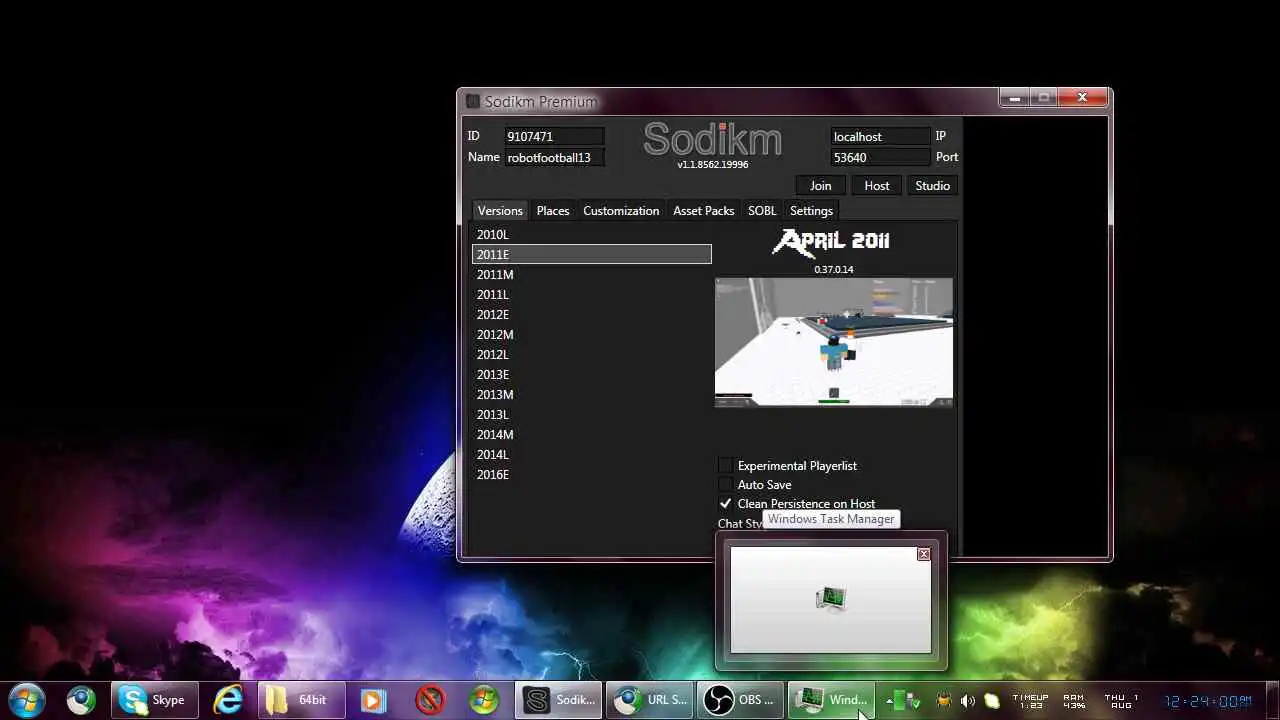
Task: Select version 2013L in list
Action: click(592, 414)
